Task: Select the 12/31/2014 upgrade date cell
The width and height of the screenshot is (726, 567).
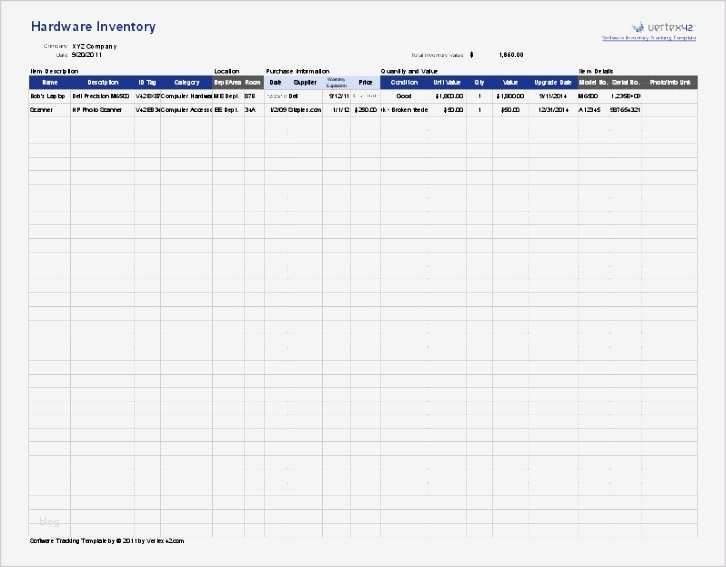Action: (553, 110)
